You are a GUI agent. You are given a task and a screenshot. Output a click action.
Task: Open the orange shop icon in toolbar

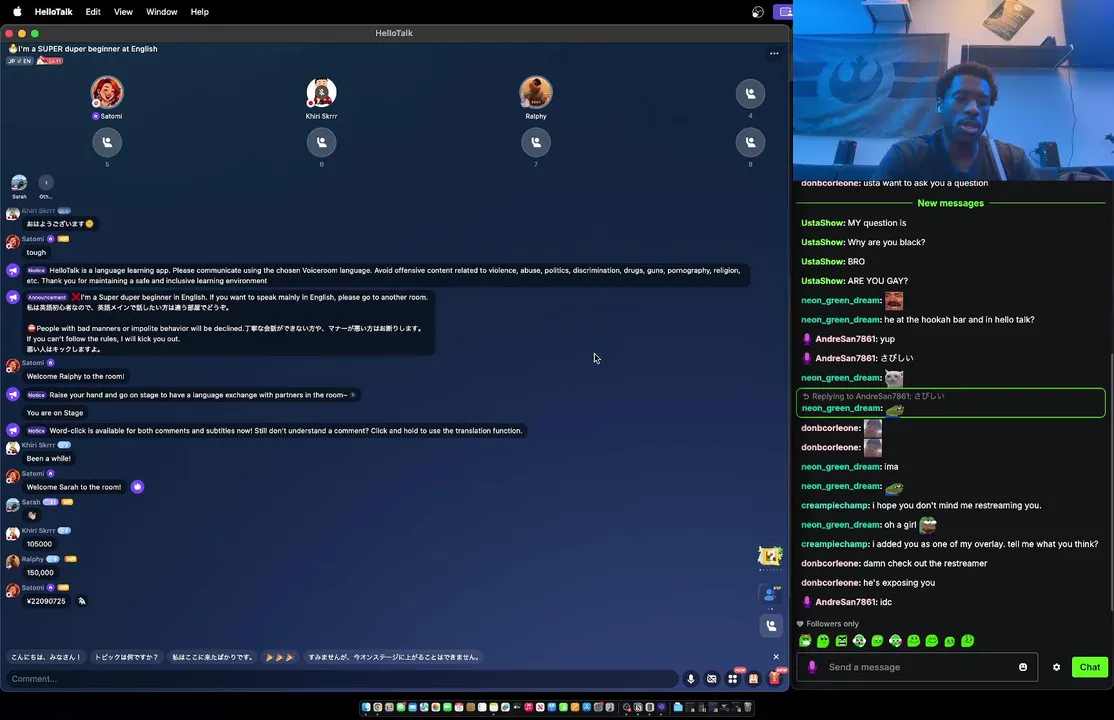pyautogui.click(x=754, y=679)
